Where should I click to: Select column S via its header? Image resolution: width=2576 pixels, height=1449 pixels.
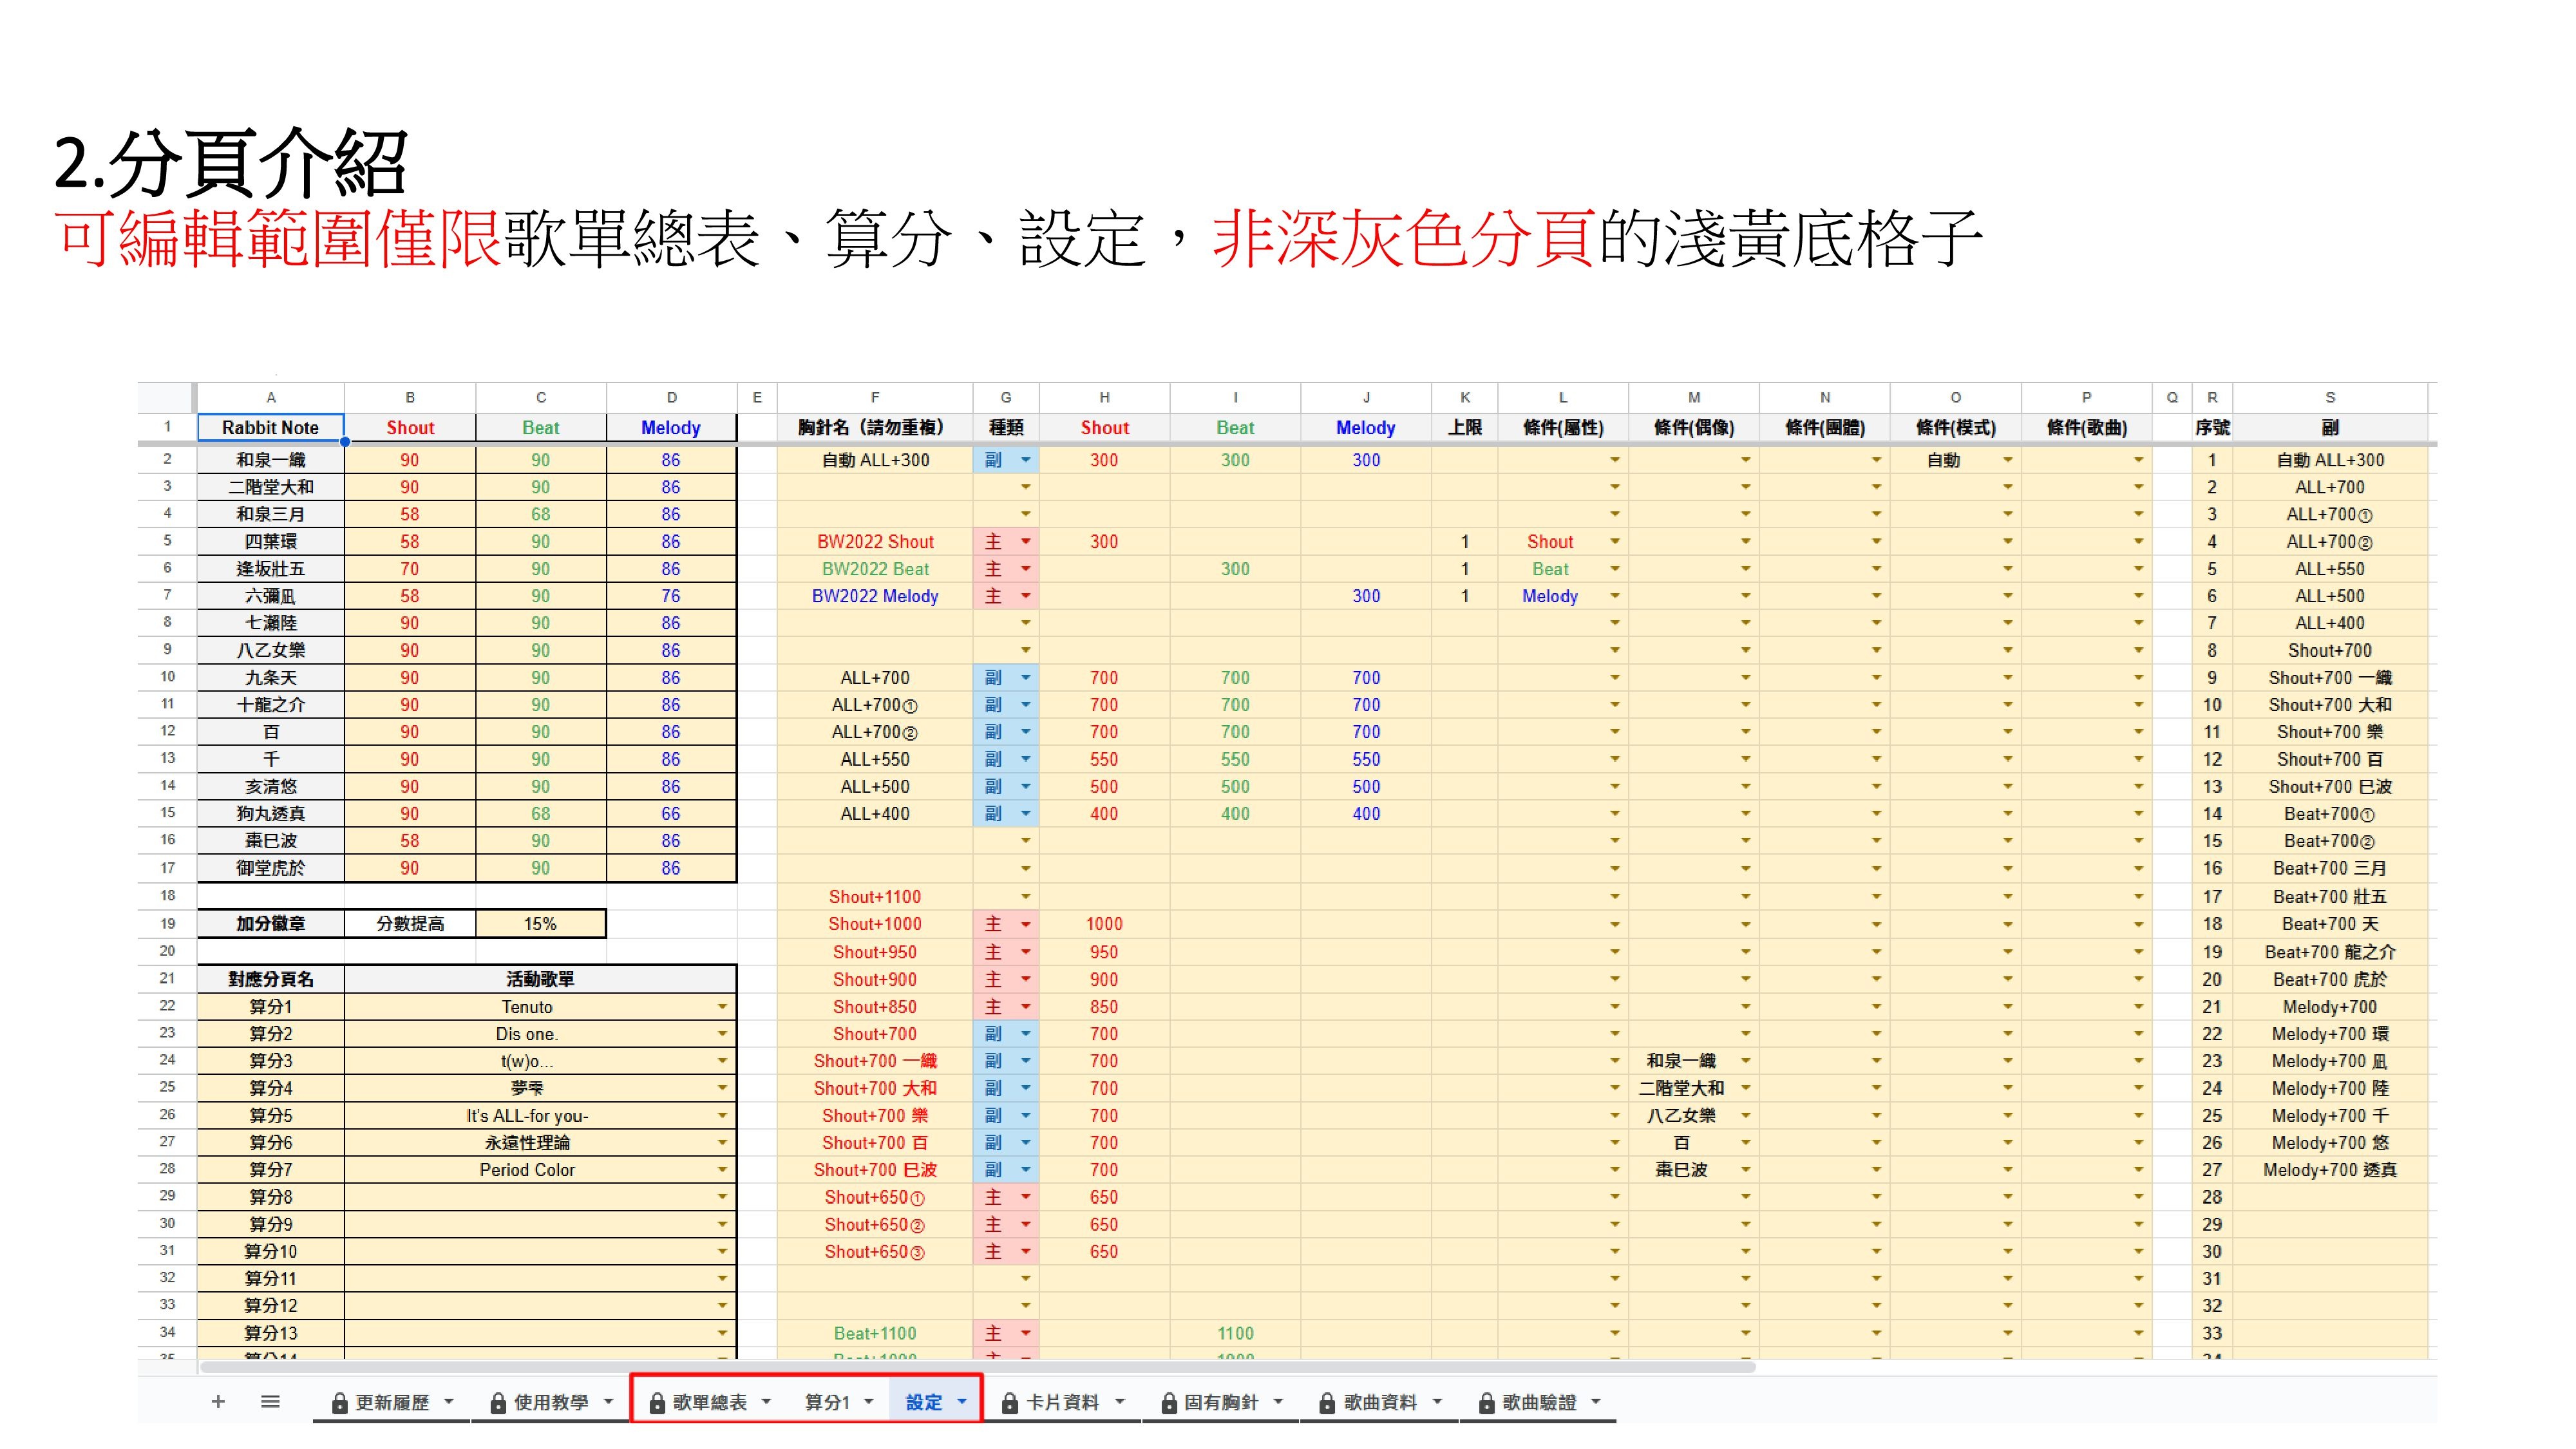(2329, 397)
